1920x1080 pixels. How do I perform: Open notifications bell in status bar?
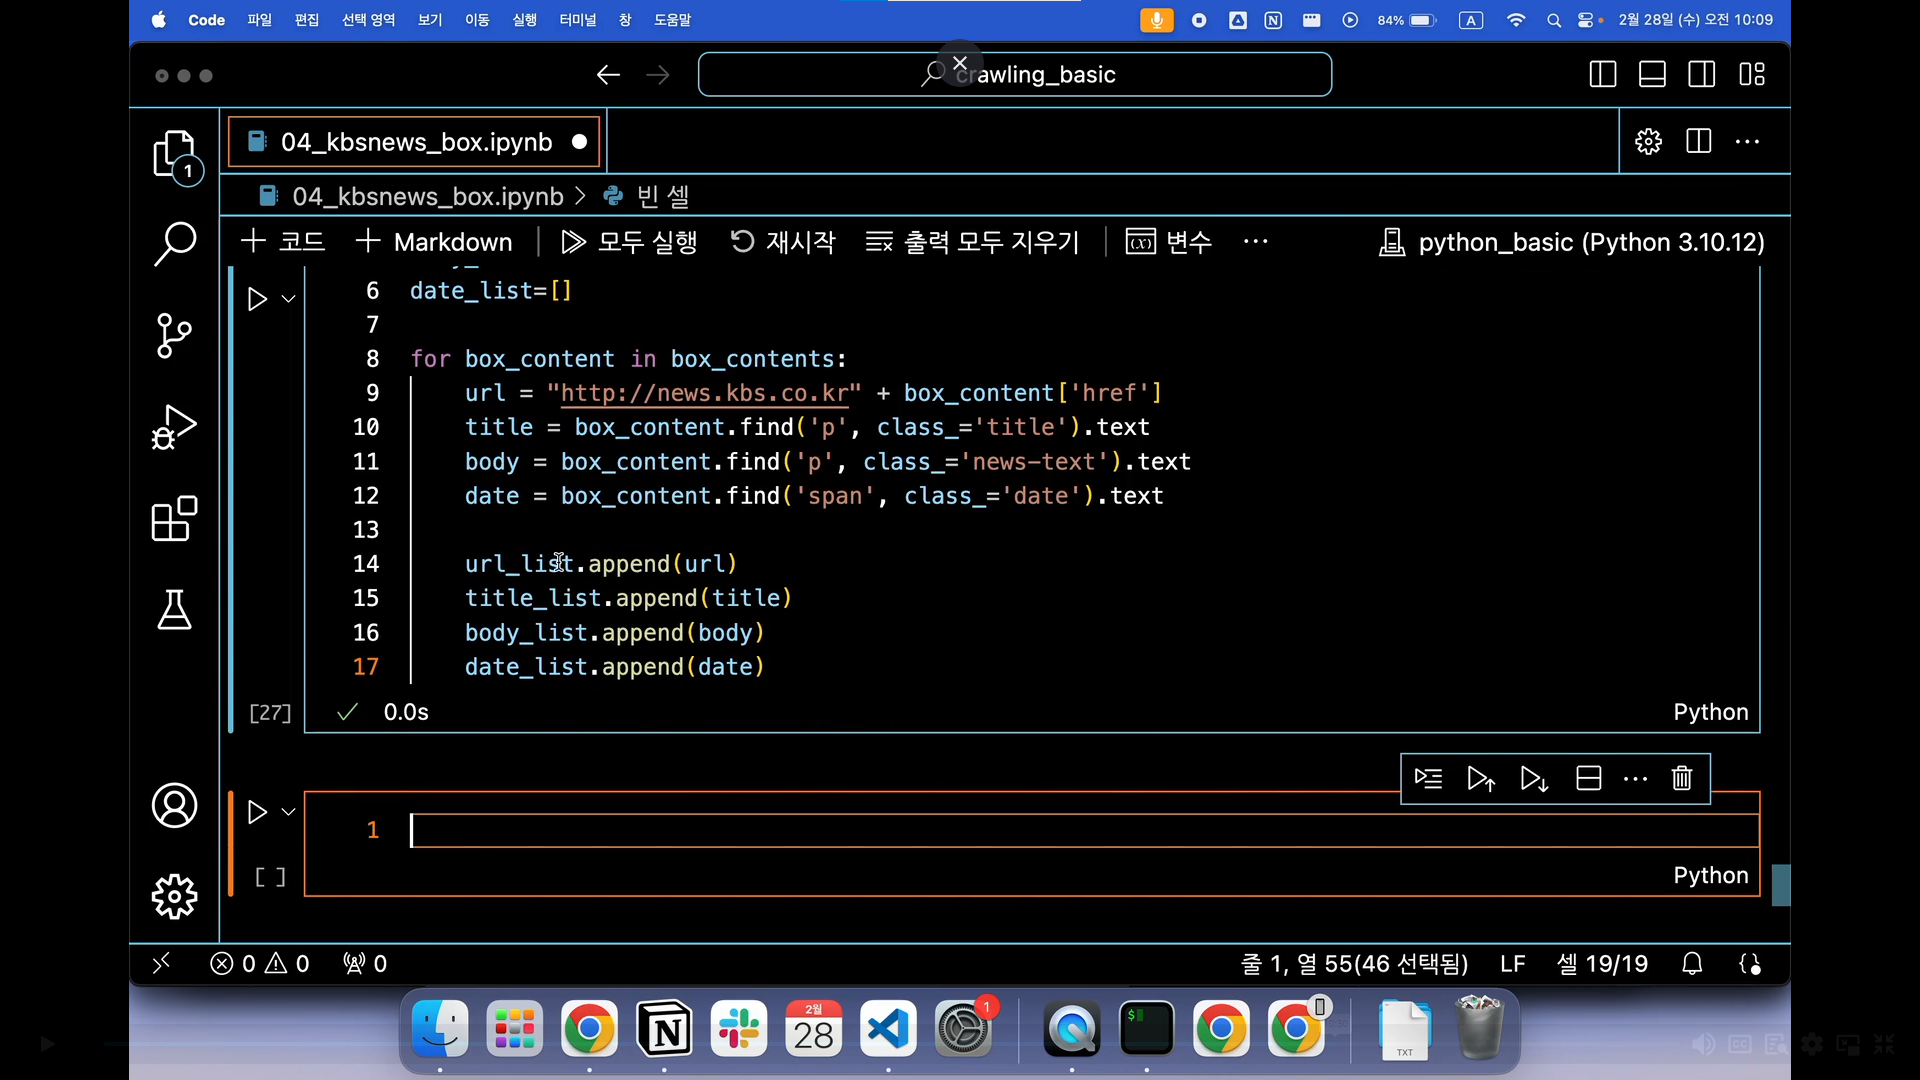[x=1692, y=964]
